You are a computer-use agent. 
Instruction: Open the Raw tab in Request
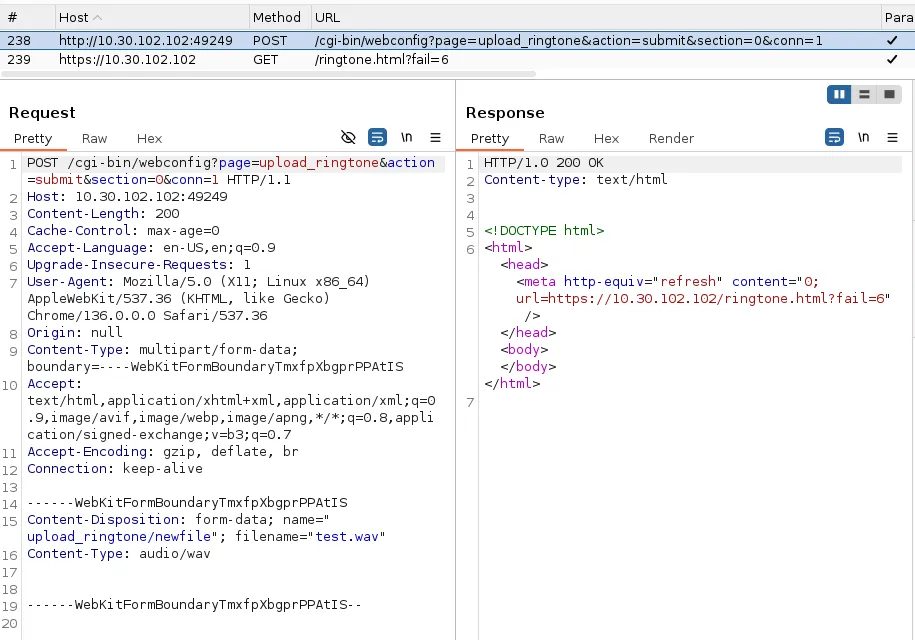95,139
